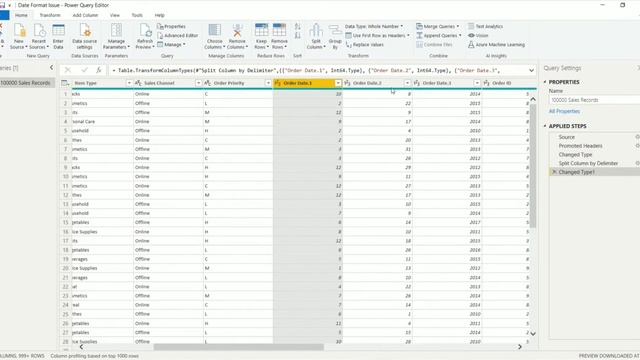This screenshot has height=360, width=640.
Task: Open Merge Queries
Action: 438,26
